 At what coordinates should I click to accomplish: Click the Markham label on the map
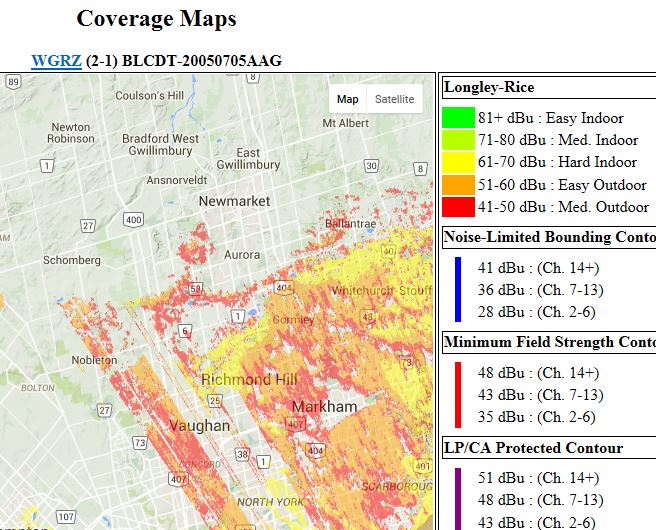pos(324,407)
